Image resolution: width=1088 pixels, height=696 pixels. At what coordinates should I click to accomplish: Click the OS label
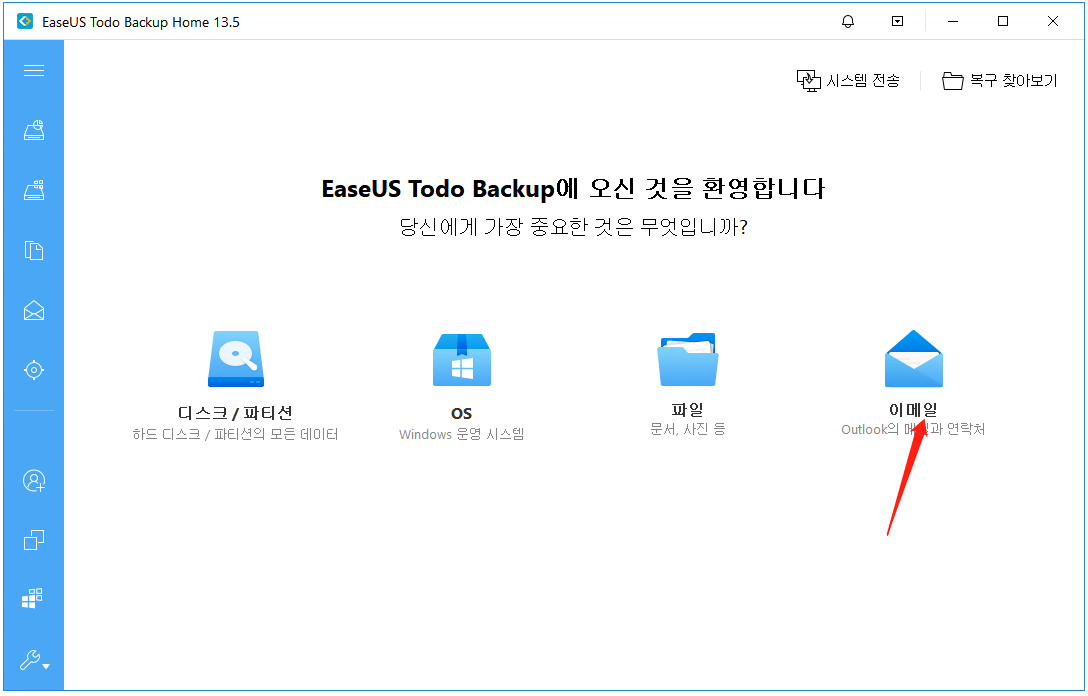(x=461, y=414)
